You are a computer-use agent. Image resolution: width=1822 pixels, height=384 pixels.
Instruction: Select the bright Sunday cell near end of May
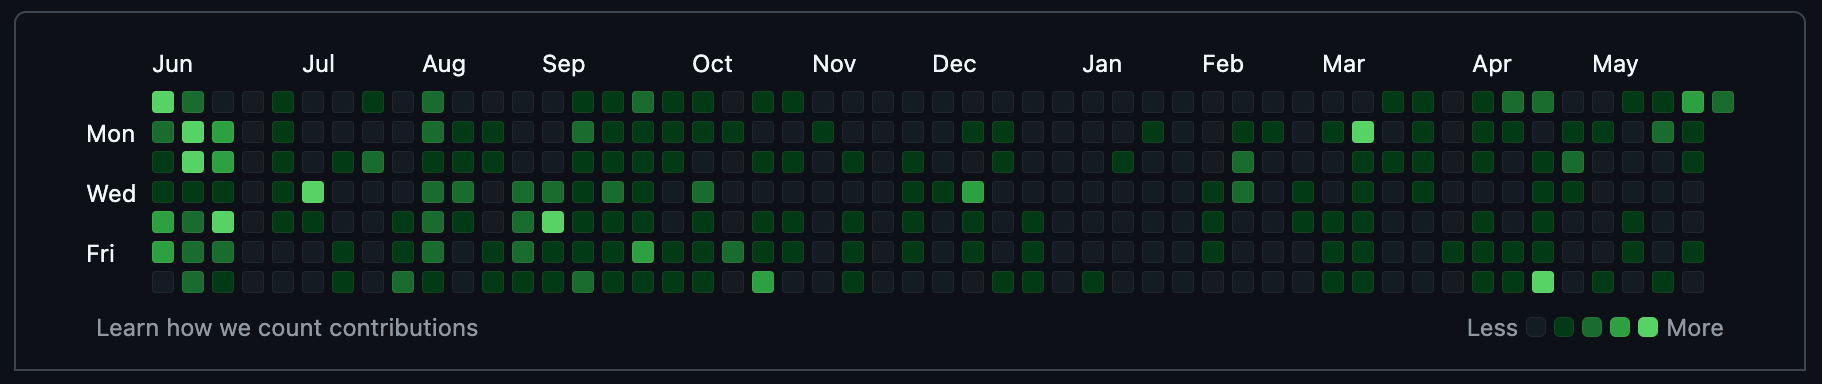tap(1693, 102)
